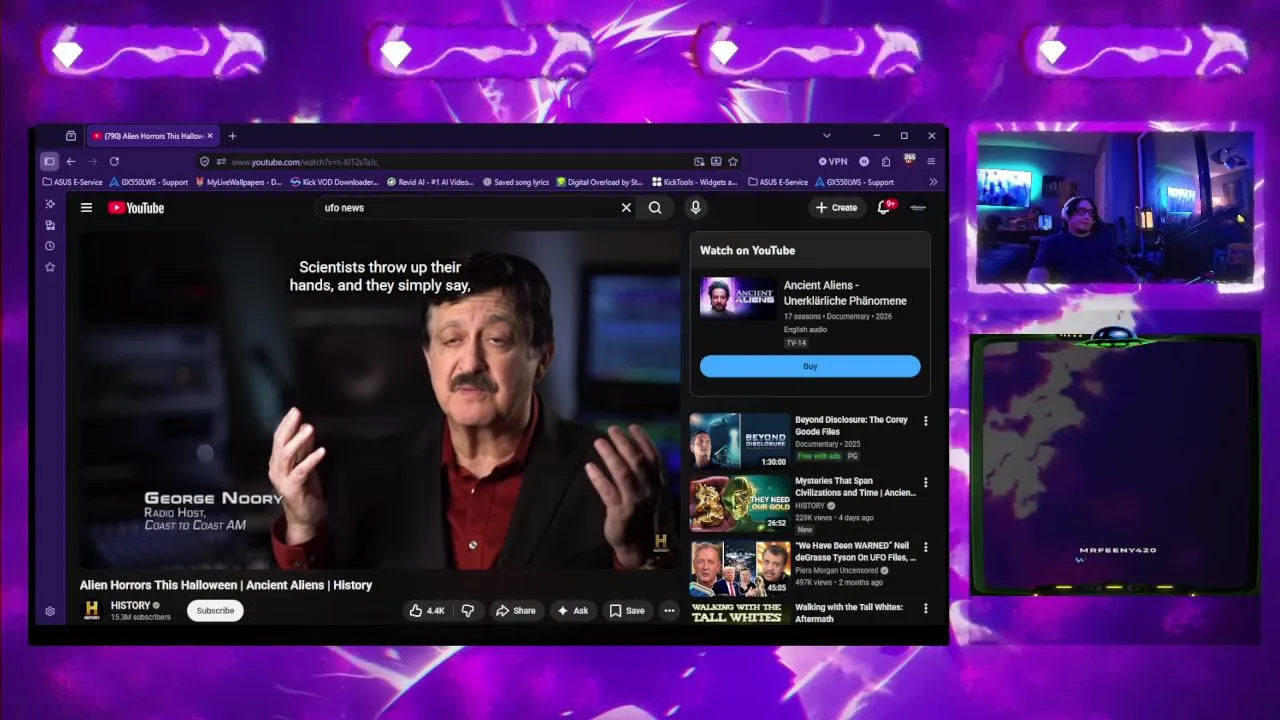Viewport: 1280px width, 720px height.
Task: Save the video to a playlist
Action: coord(627,610)
